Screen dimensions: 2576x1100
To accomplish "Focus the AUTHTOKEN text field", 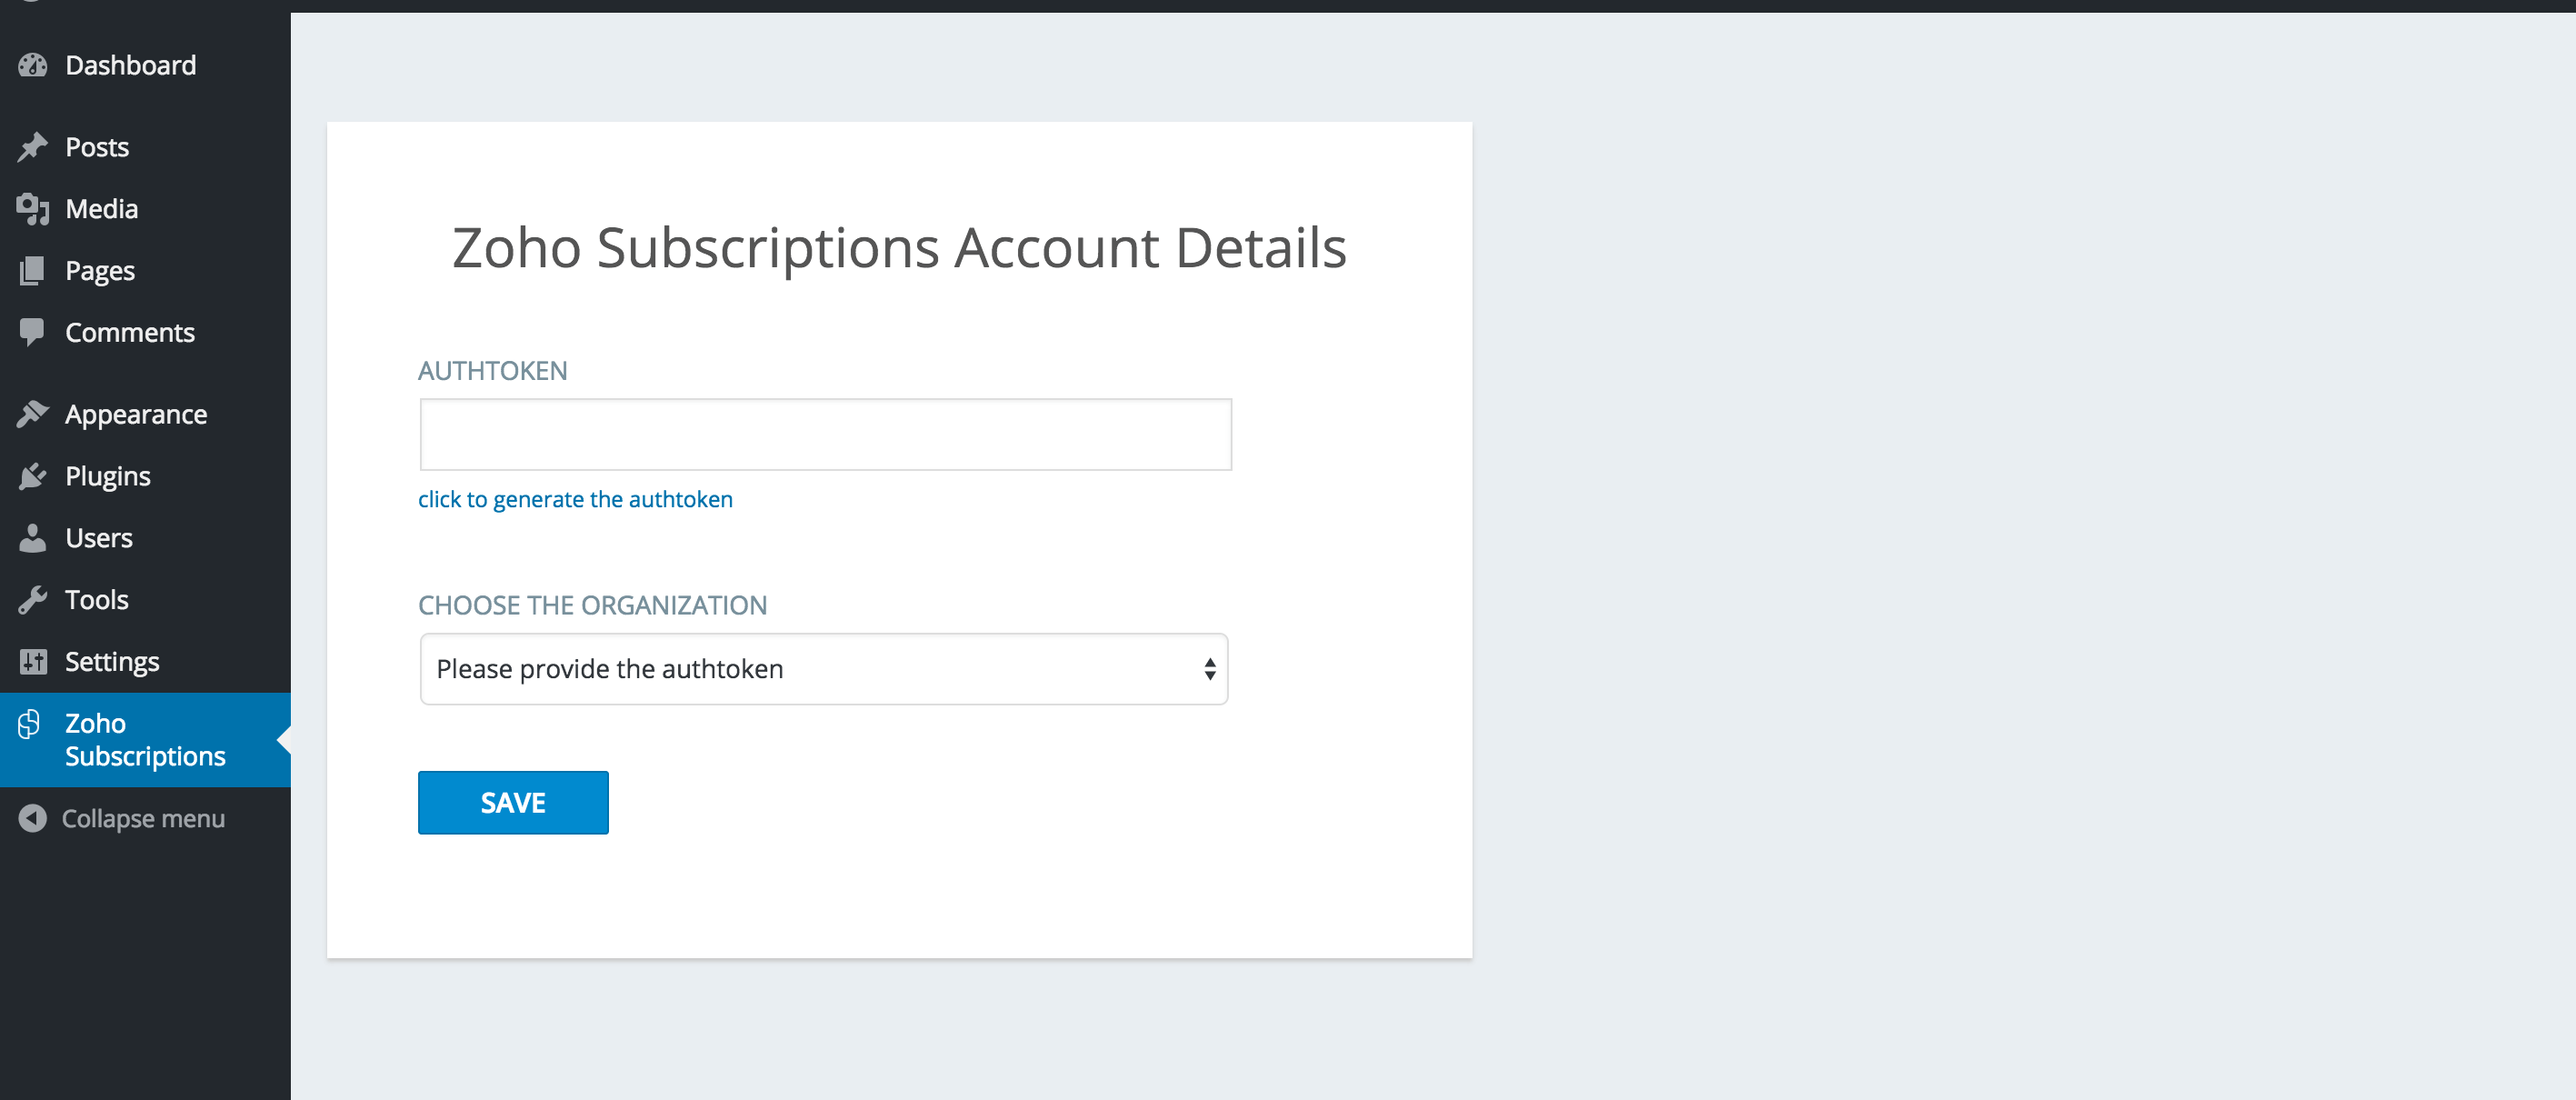I will 825,435.
